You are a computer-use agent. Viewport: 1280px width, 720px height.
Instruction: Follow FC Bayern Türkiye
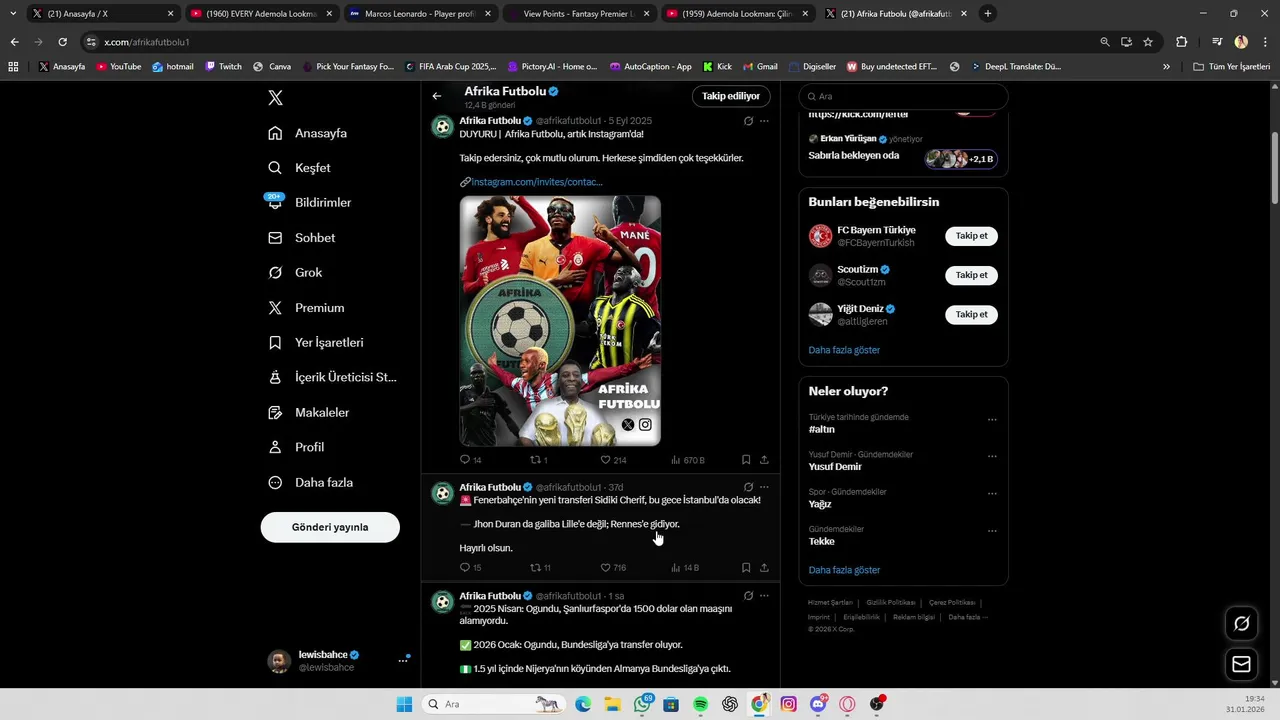click(x=971, y=236)
